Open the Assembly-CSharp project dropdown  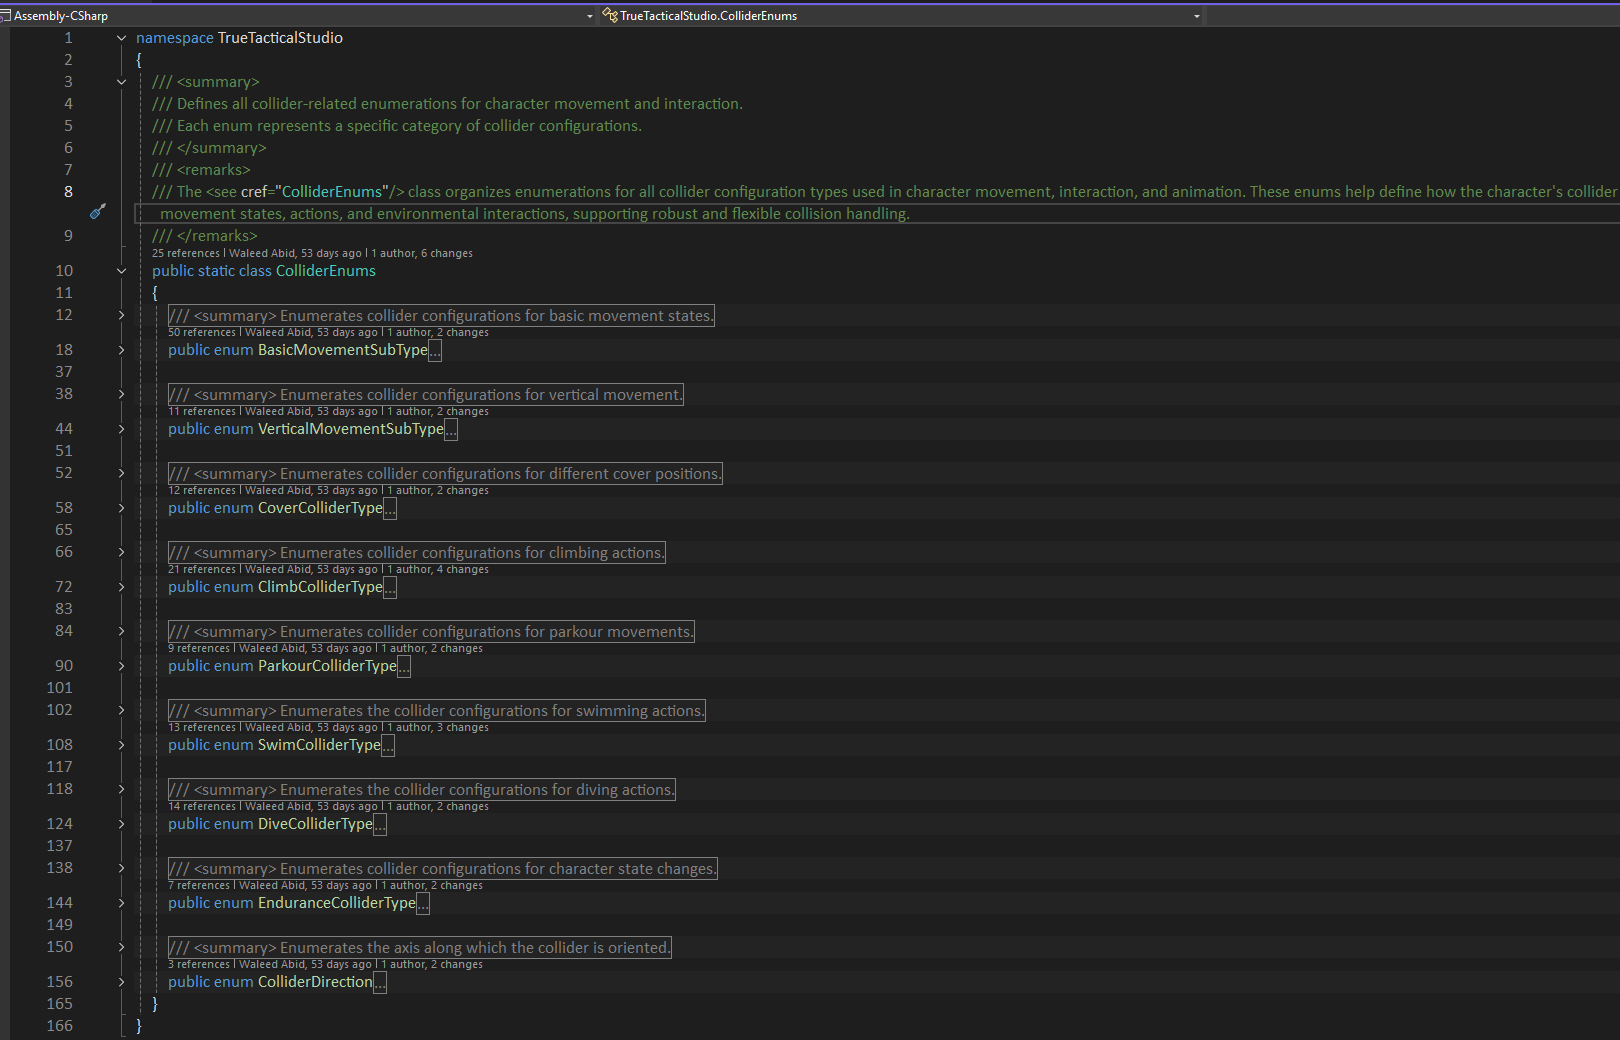coord(589,16)
